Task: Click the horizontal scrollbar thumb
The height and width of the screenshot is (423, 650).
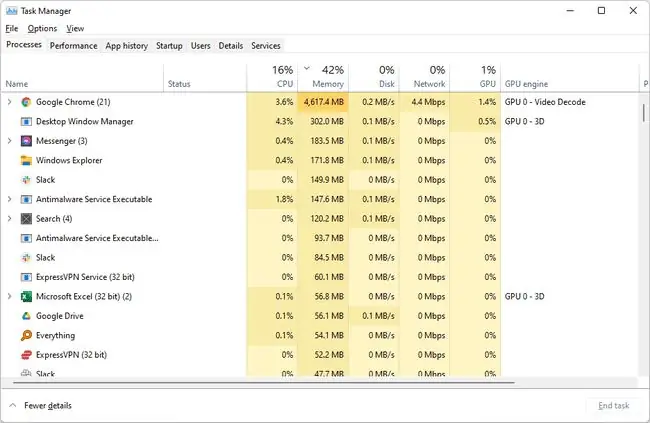Action: [x=264, y=382]
